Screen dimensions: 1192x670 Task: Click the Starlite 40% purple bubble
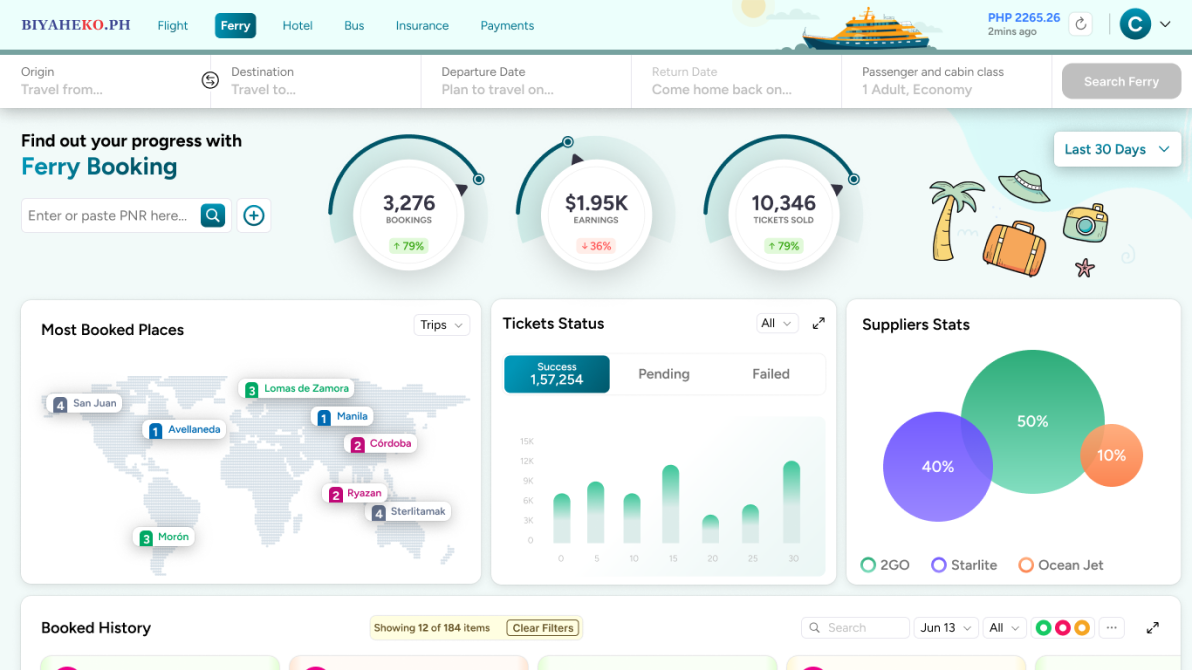coord(925,468)
